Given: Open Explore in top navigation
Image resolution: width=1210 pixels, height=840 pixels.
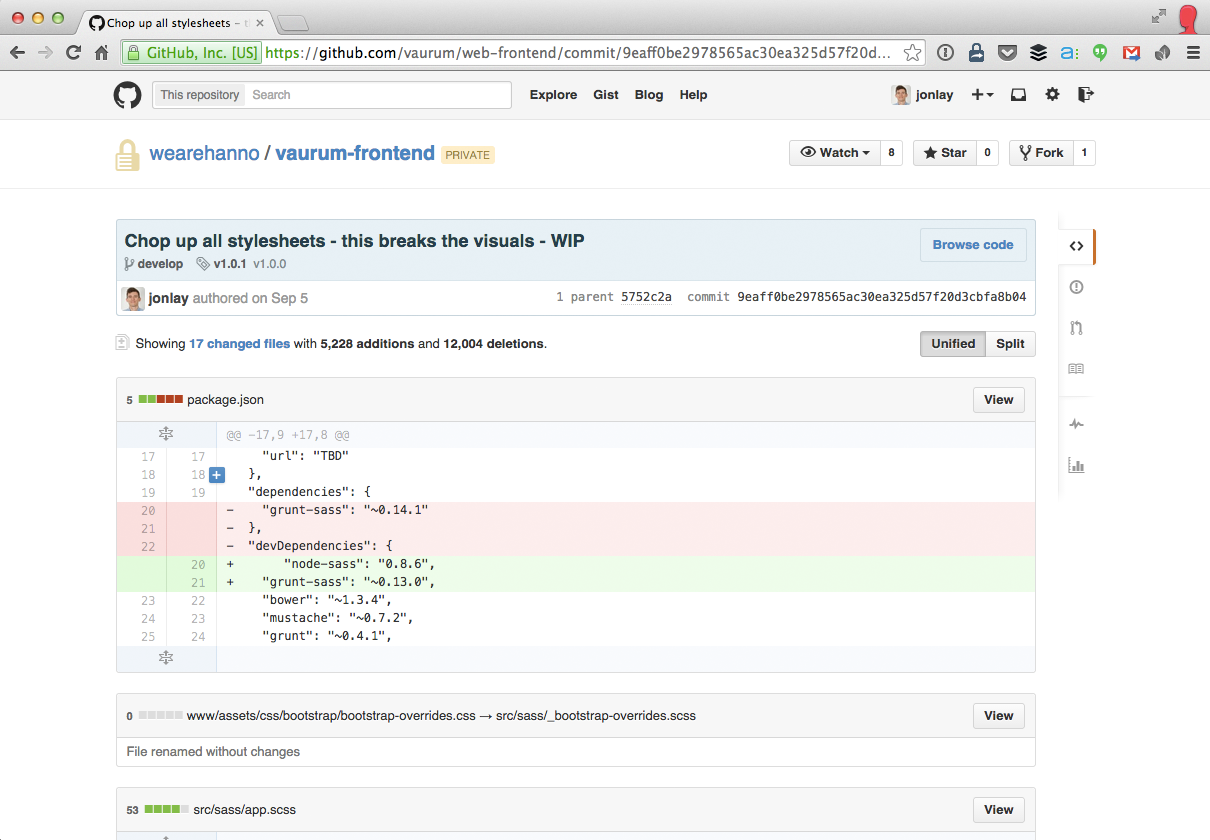Looking at the screenshot, I should [553, 95].
